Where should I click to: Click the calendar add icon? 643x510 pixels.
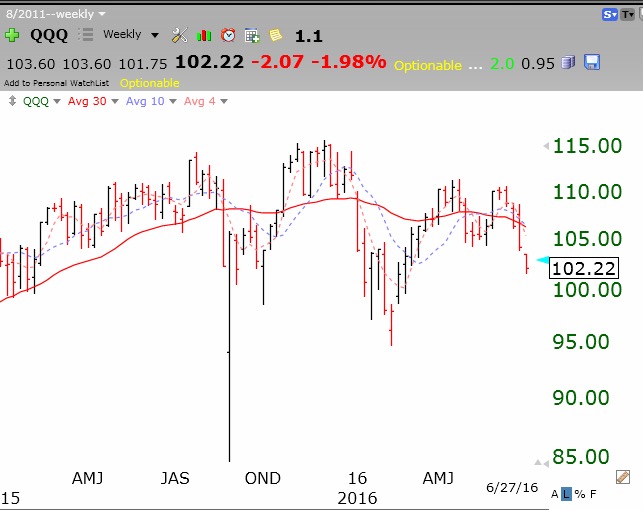point(252,36)
